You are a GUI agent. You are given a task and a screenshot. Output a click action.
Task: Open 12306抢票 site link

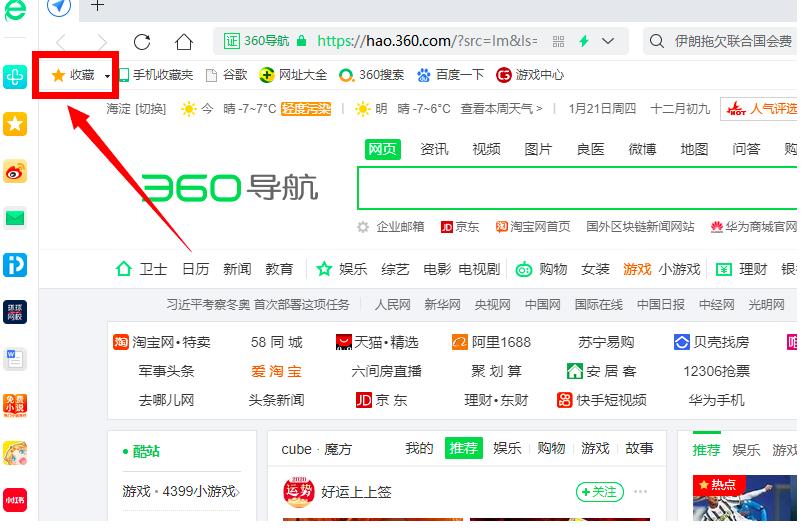[717, 371]
